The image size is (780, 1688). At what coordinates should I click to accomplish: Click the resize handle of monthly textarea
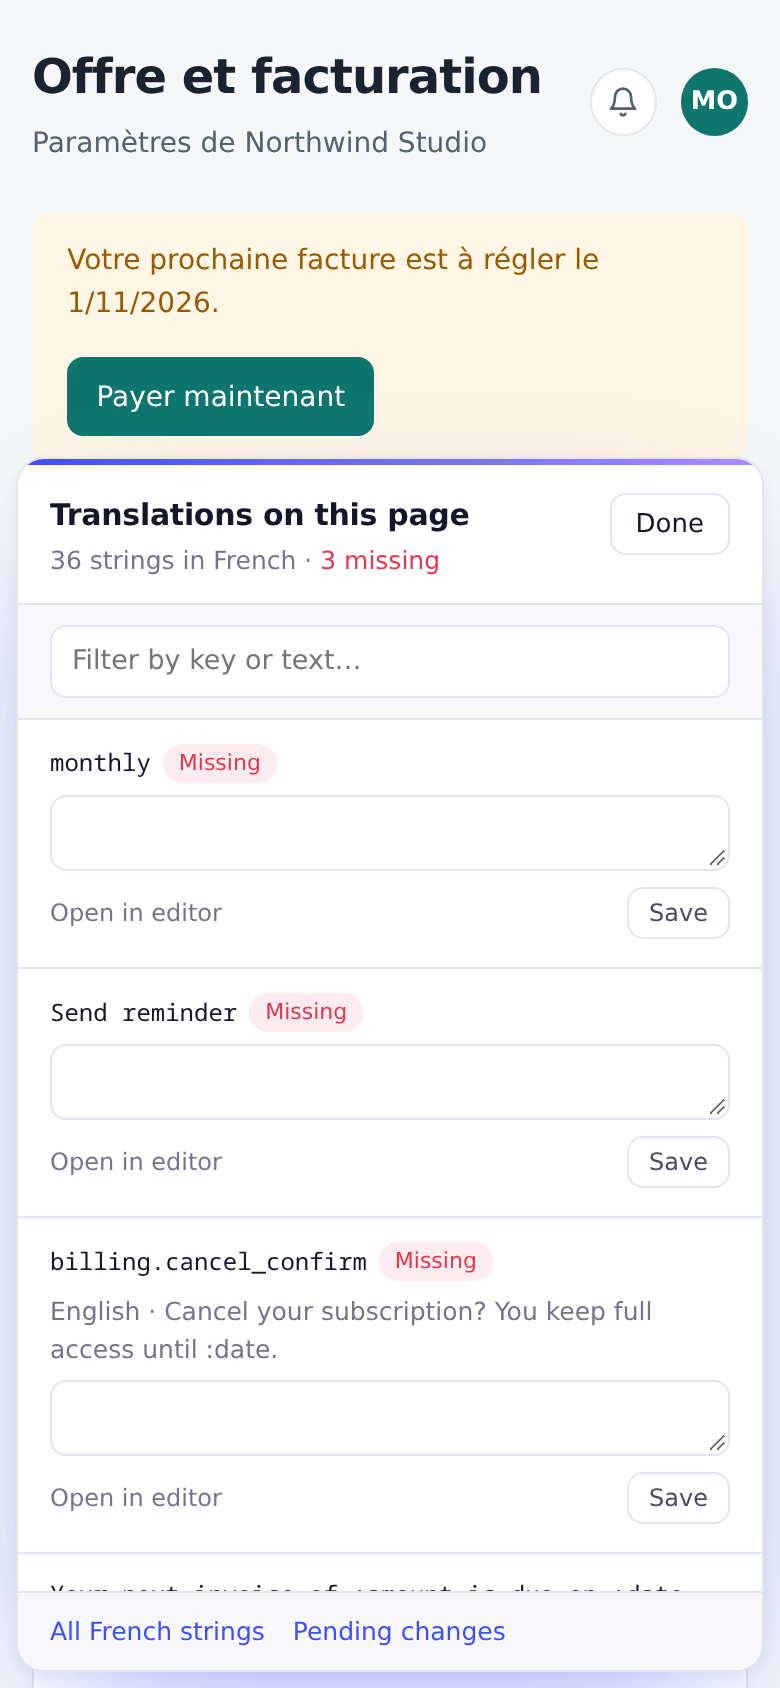point(717,858)
